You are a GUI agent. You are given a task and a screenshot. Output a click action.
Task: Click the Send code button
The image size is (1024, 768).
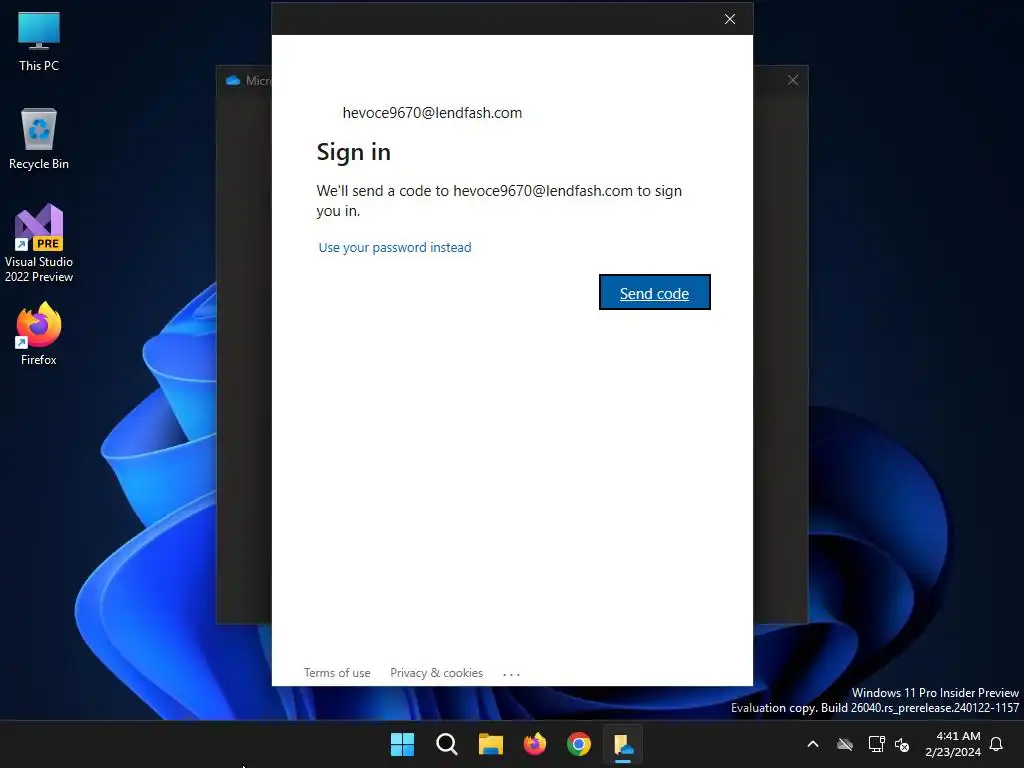[x=654, y=293]
